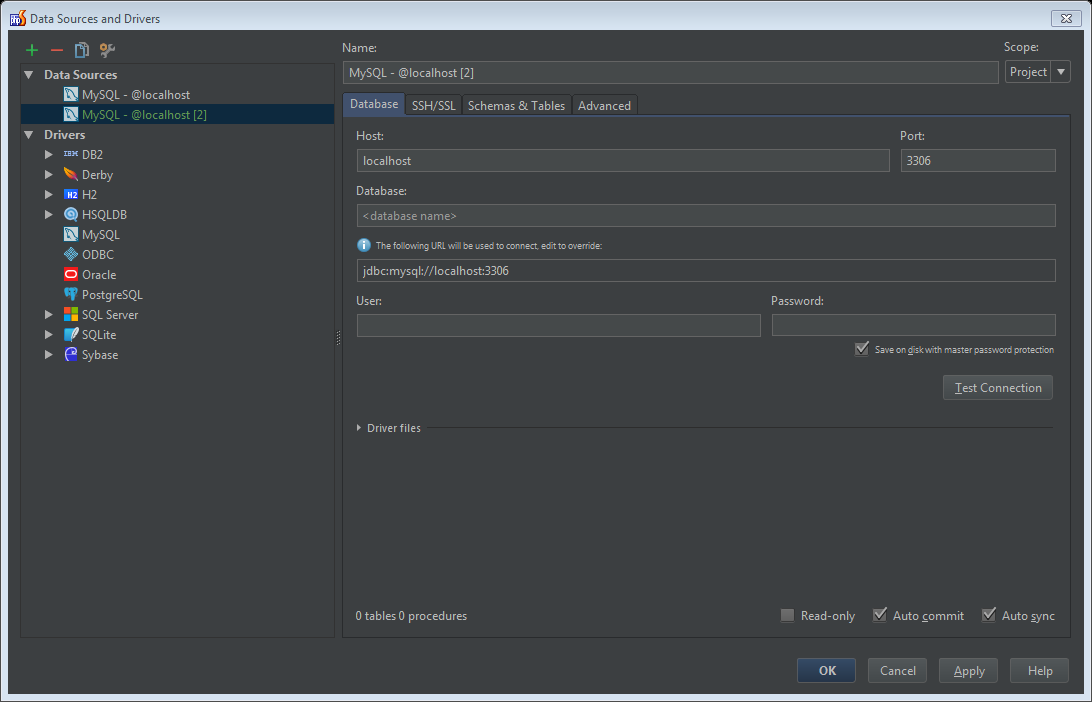Click the info icon beside URL hint
The width and height of the screenshot is (1092, 702).
point(364,245)
